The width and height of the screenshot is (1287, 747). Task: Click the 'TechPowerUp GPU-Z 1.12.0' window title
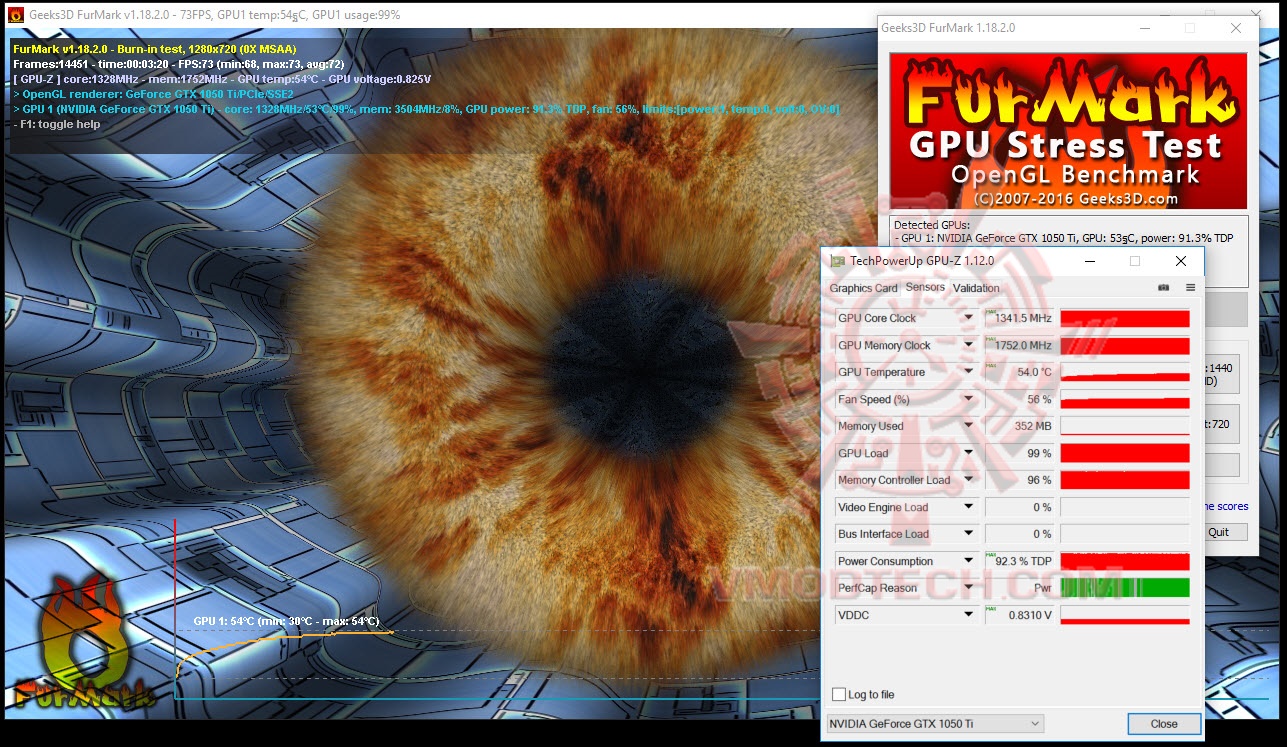point(922,261)
